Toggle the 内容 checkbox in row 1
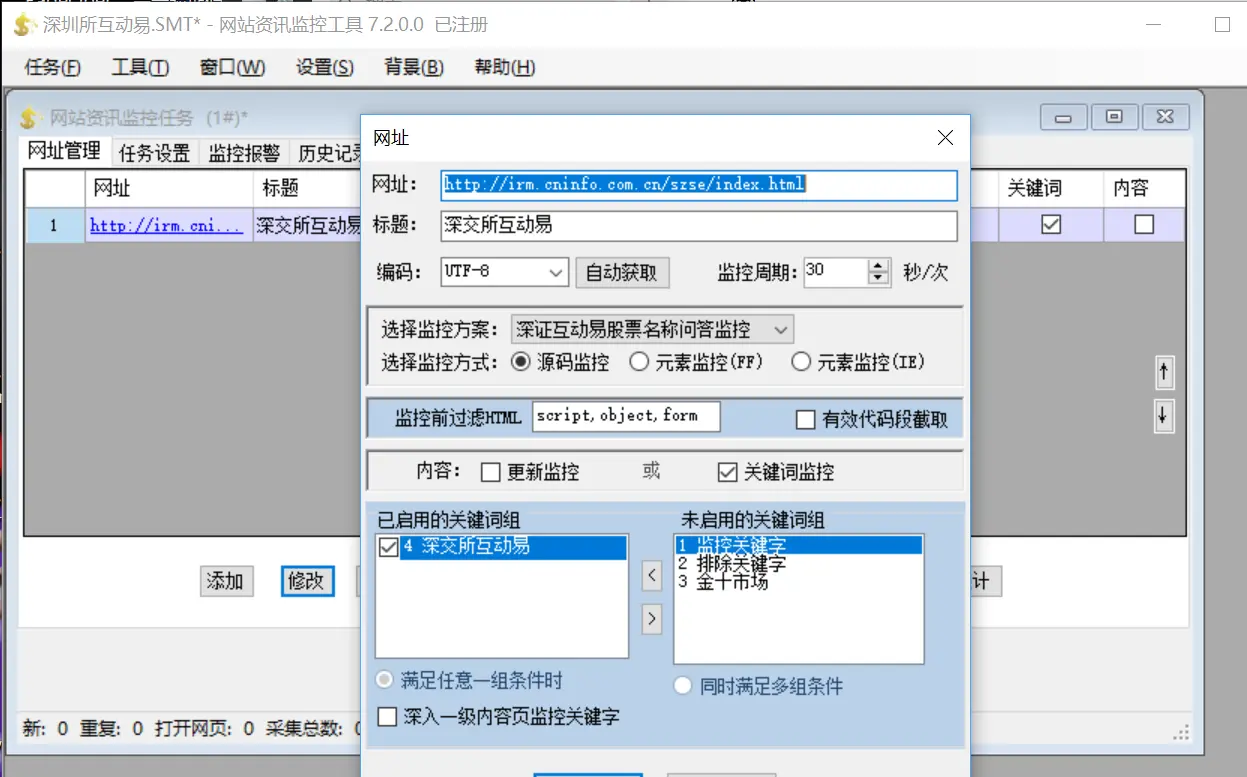 click(x=1144, y=225)
